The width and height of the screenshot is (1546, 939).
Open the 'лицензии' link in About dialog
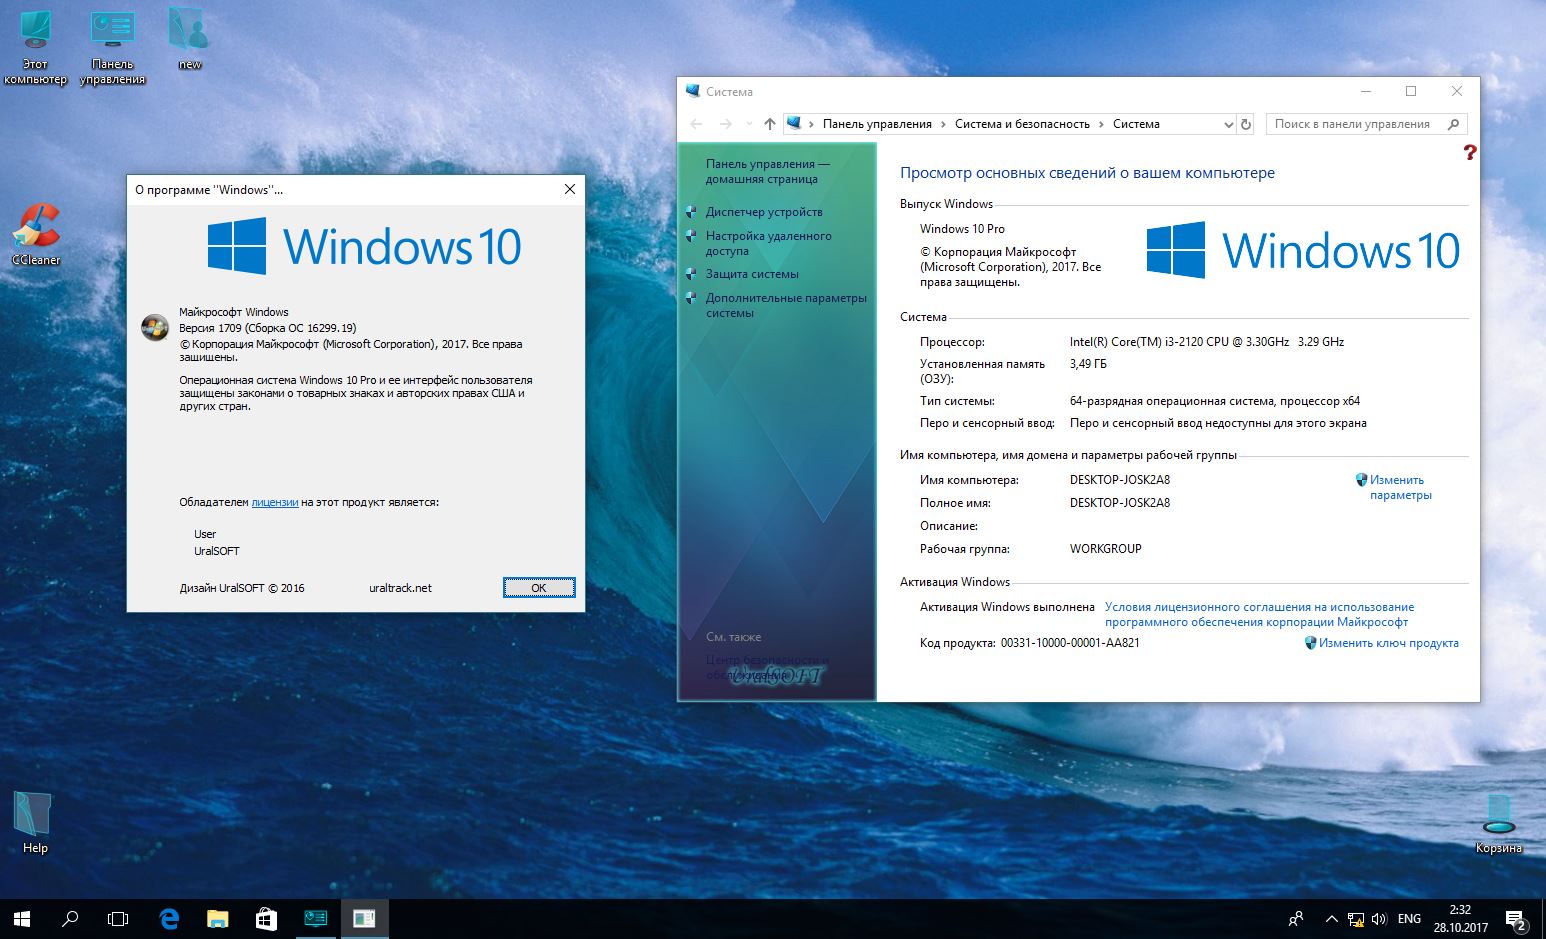(x=275, y=502)
